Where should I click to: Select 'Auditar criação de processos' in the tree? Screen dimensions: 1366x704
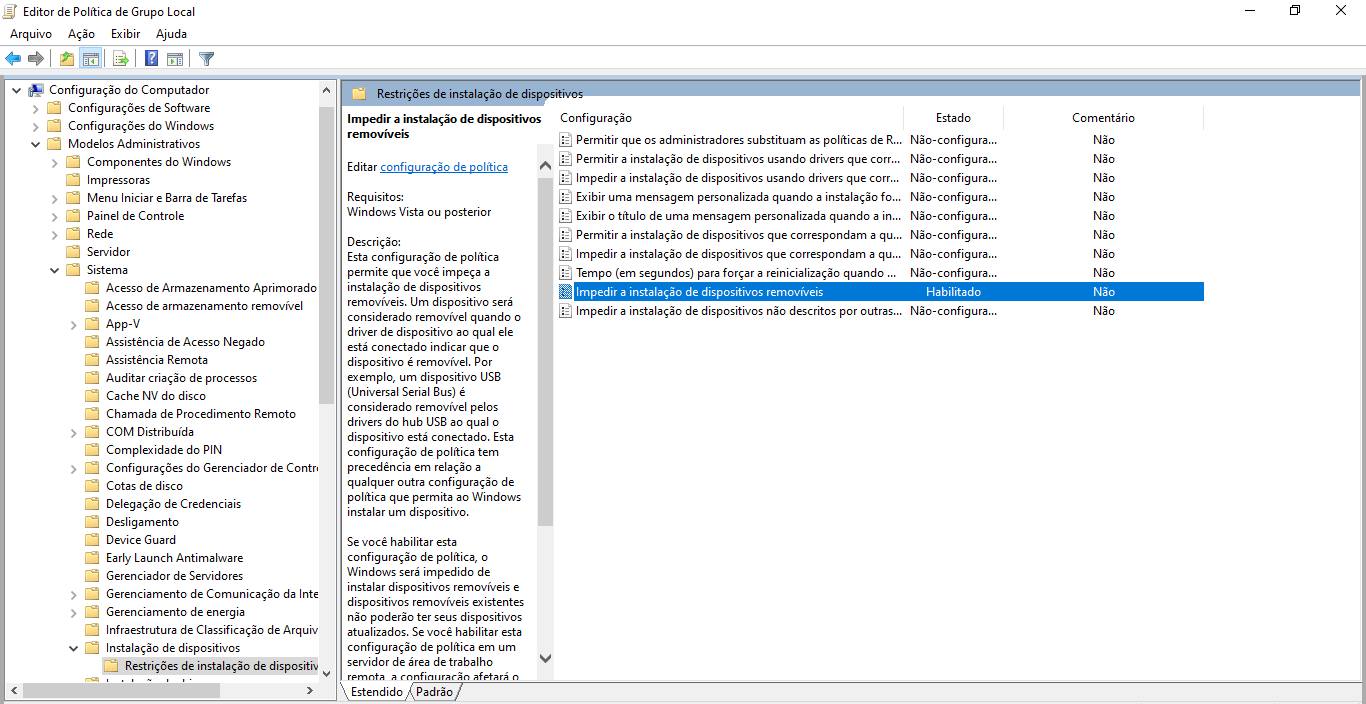181,378
